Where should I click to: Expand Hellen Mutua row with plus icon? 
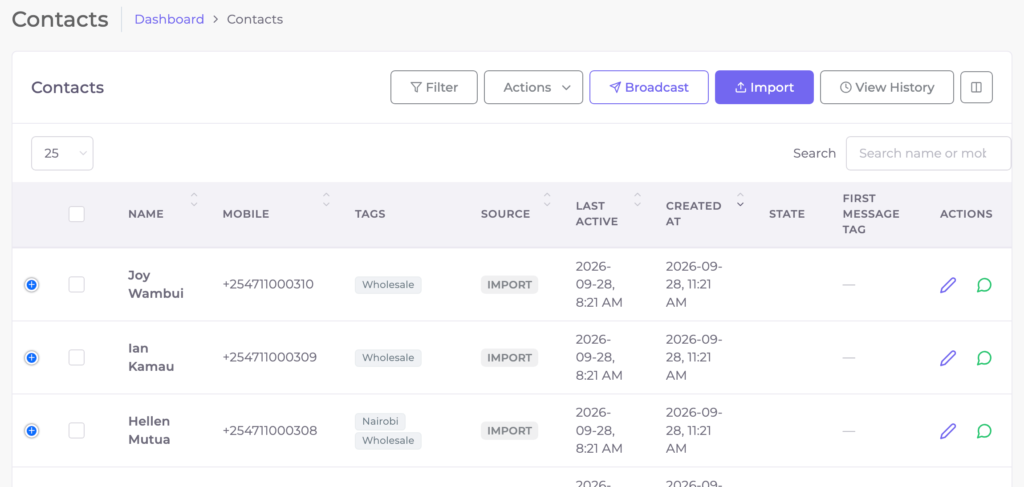click(x=31, y=431)
